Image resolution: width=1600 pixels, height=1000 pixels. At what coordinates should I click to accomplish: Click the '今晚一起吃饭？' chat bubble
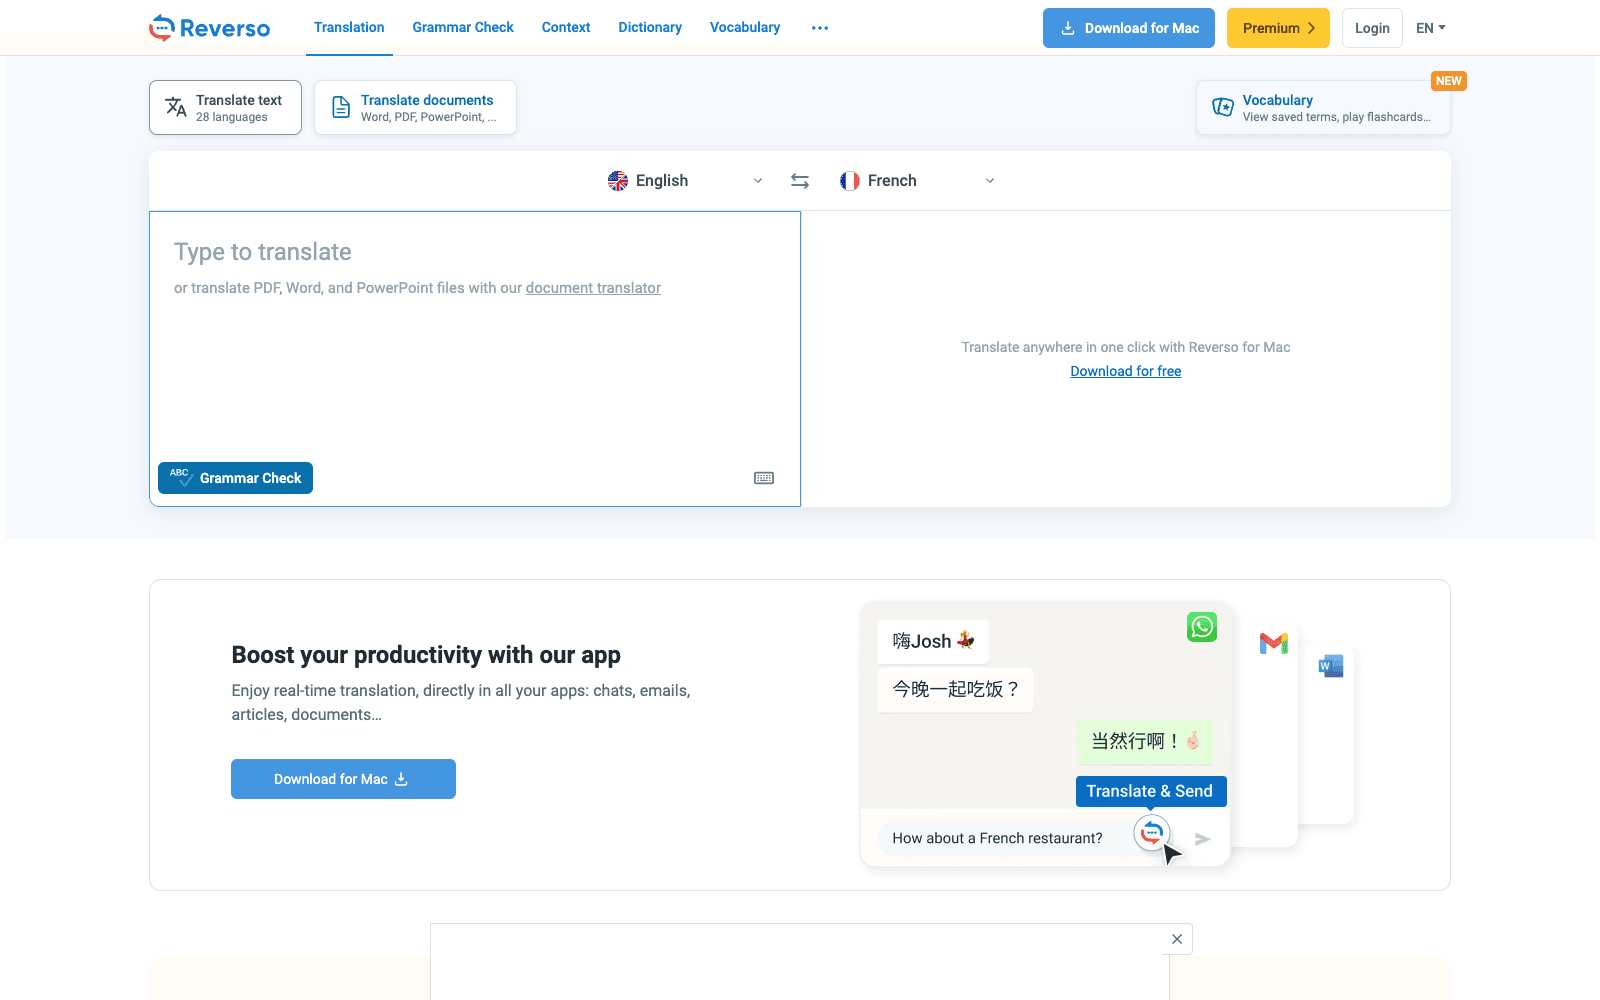955,689
